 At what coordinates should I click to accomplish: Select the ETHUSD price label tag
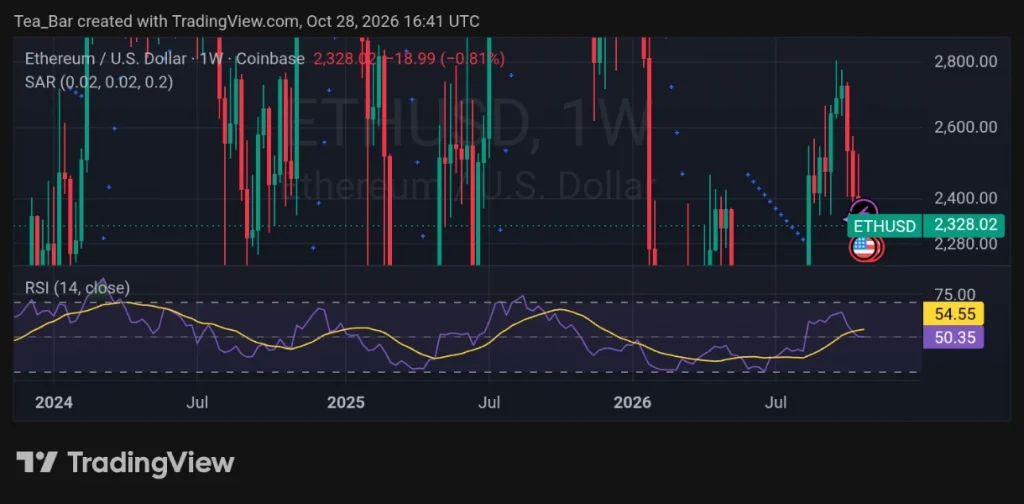(x=885, y=226)
